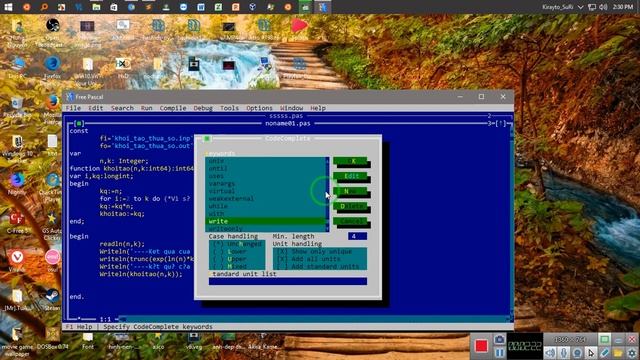
Task: Open the Window menu
Action: point(291,108)
